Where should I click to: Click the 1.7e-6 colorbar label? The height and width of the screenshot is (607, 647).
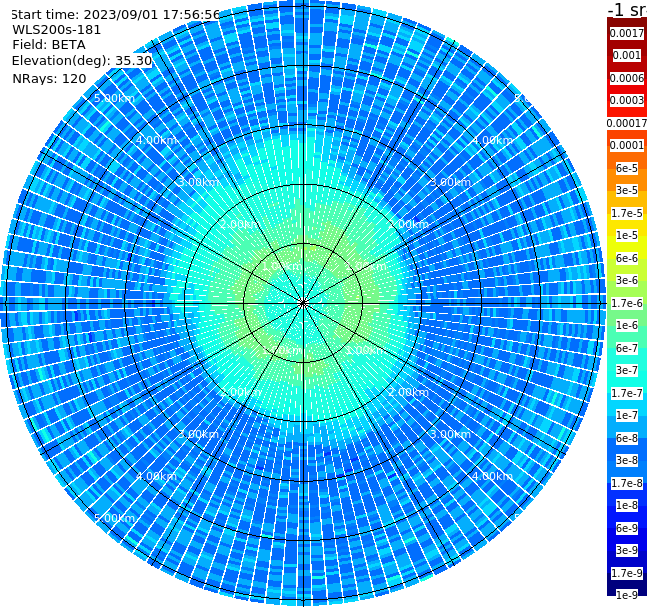pos(627,303)
